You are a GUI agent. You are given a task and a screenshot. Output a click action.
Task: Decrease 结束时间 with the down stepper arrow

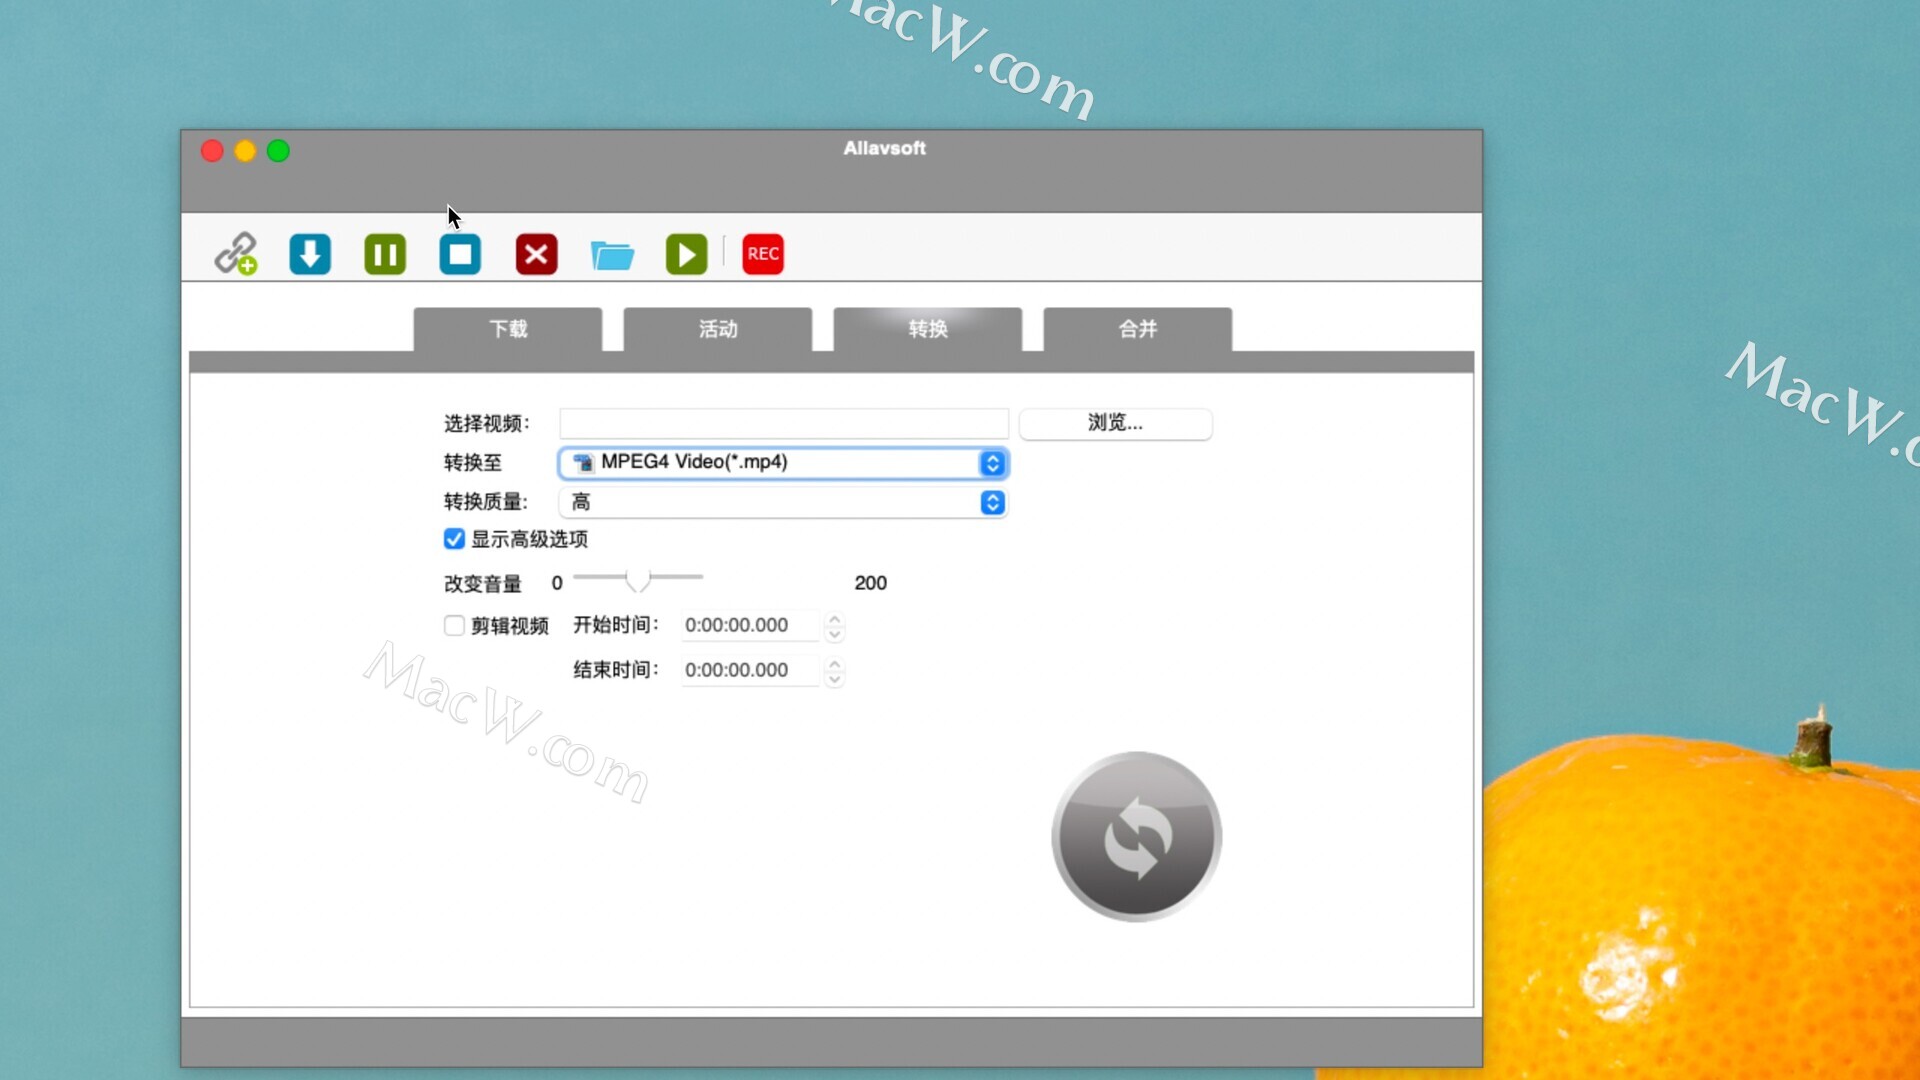point(835,679)
